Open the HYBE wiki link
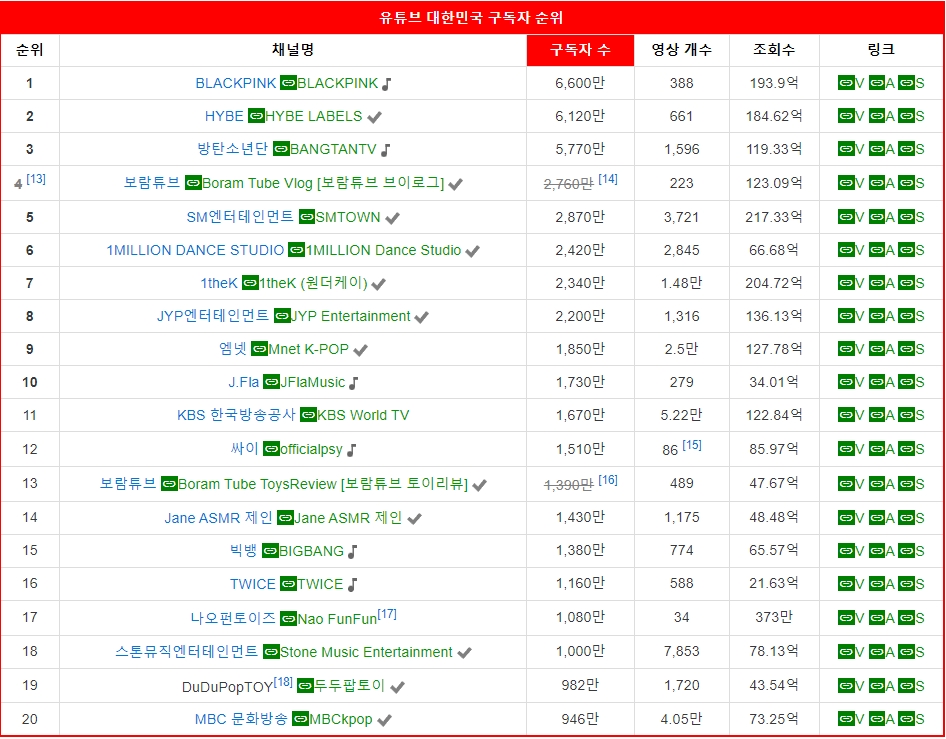946x739 pixels. pos(224,116)
